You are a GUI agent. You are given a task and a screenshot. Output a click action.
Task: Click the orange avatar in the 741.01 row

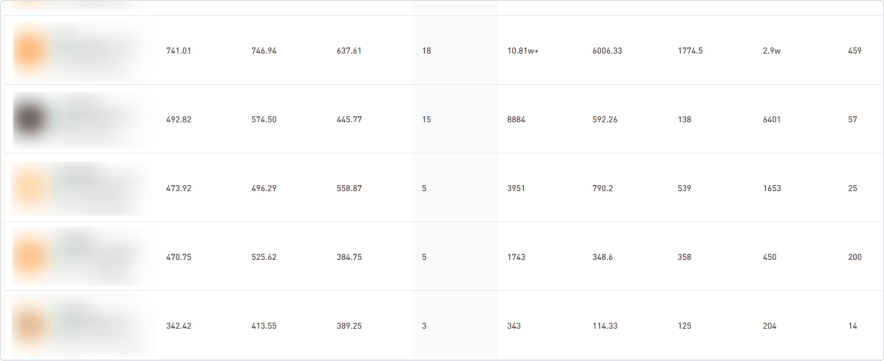coord(29,51)
